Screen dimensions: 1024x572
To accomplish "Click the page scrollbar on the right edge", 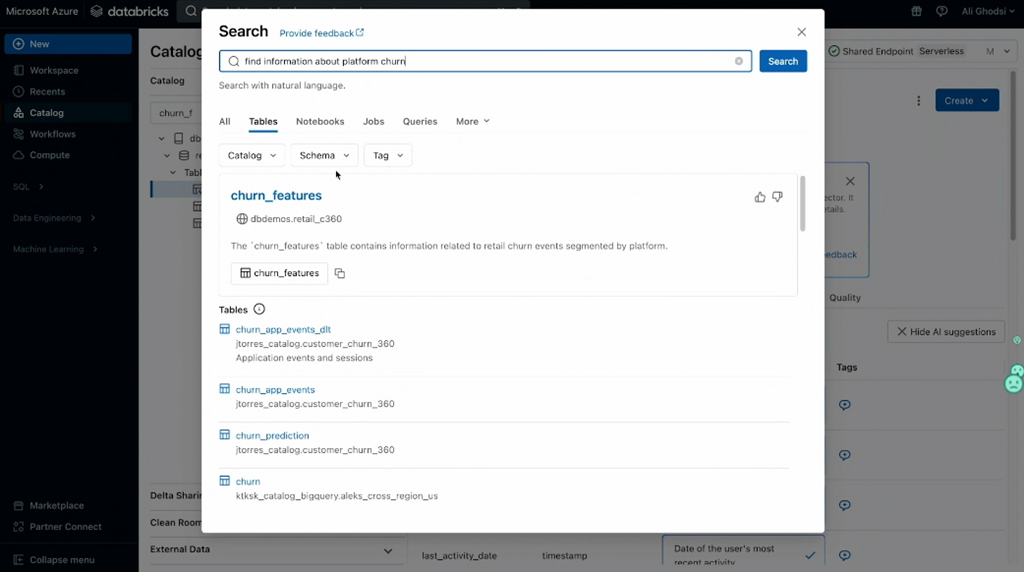I will tap(1013, 157).
